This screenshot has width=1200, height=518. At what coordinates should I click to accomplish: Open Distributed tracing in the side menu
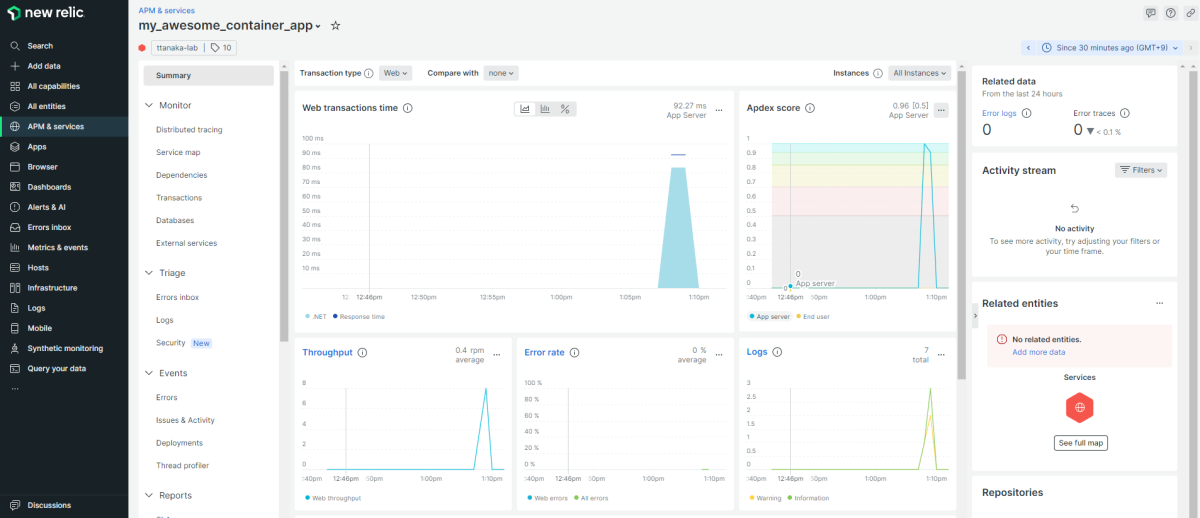(189, 130)
